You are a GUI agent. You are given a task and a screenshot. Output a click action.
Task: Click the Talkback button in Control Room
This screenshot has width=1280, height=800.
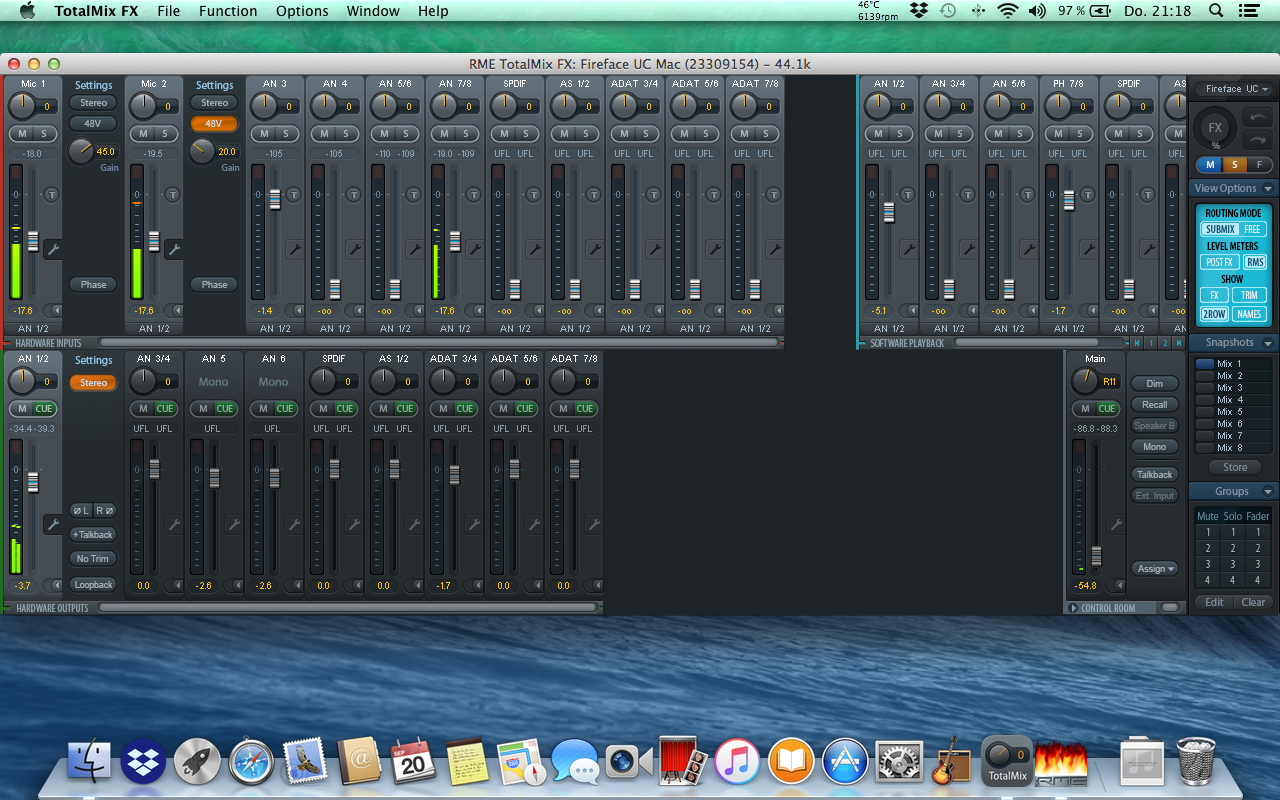click(1155, 475)
